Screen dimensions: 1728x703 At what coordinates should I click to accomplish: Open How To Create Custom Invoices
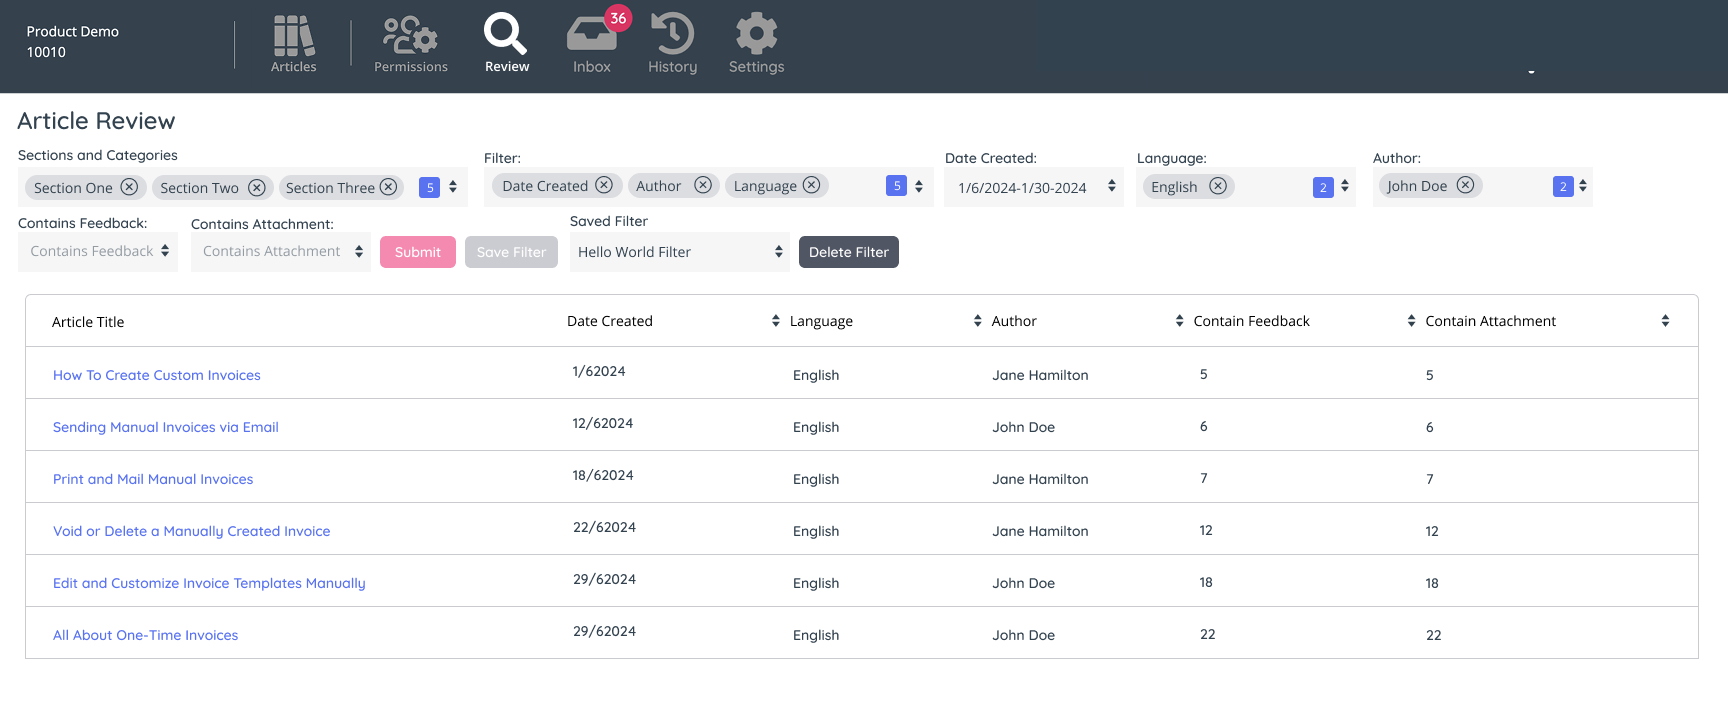(157, 375)
